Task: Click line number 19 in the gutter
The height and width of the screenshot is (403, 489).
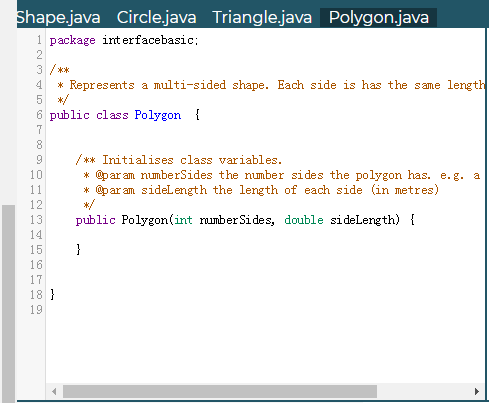Action: coord(36,310)
